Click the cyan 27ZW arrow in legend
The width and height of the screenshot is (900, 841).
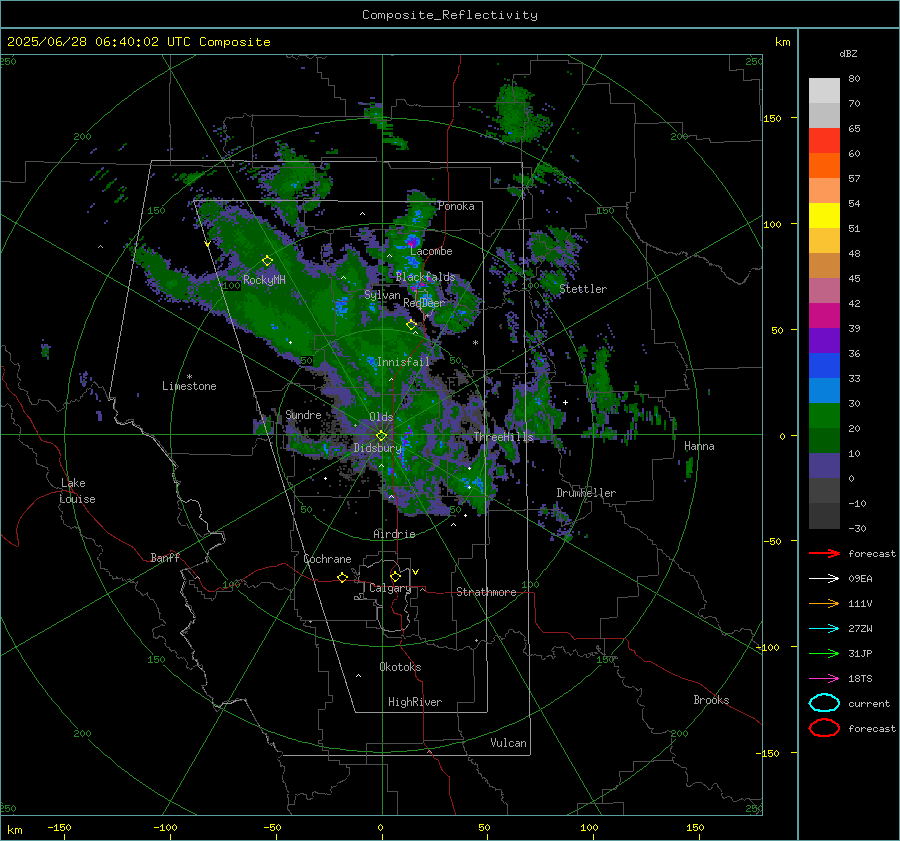point(824,629)
